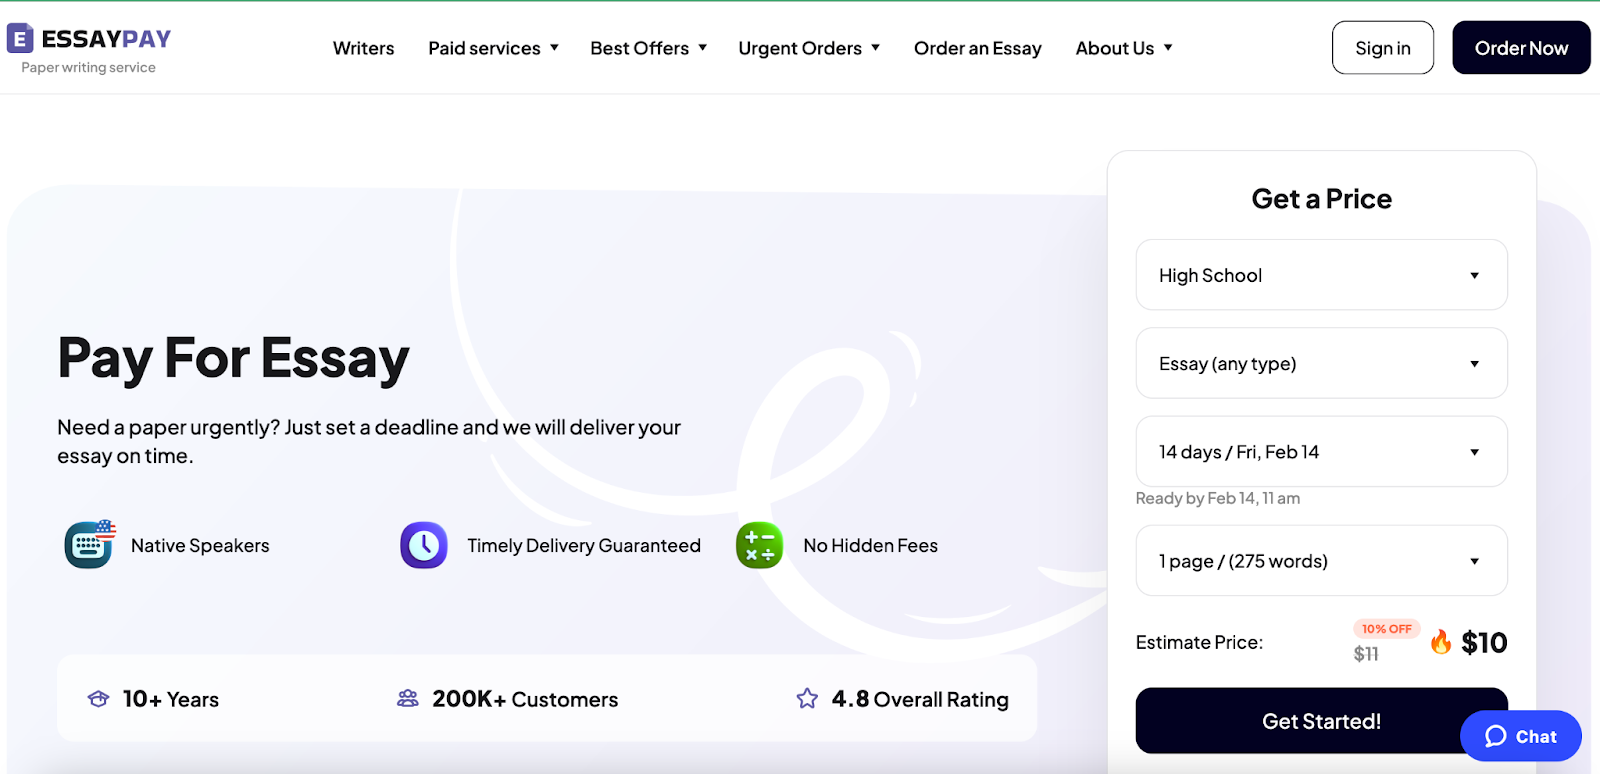Click the Pay For Essay heading
Image resolution: width=1600 pixels, height=774 pixels.
233,358
